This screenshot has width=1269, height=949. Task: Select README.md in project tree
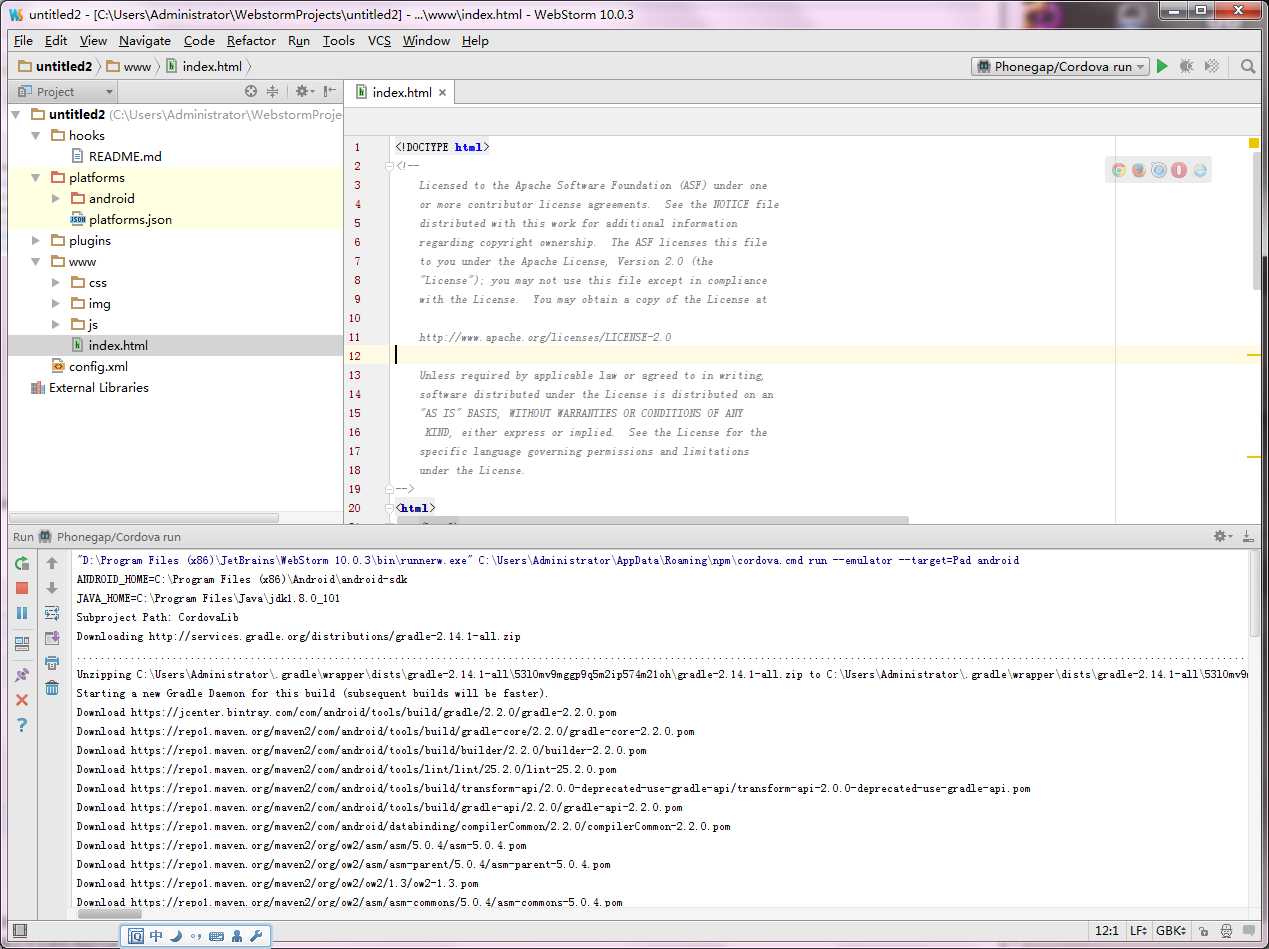(125, 157)
